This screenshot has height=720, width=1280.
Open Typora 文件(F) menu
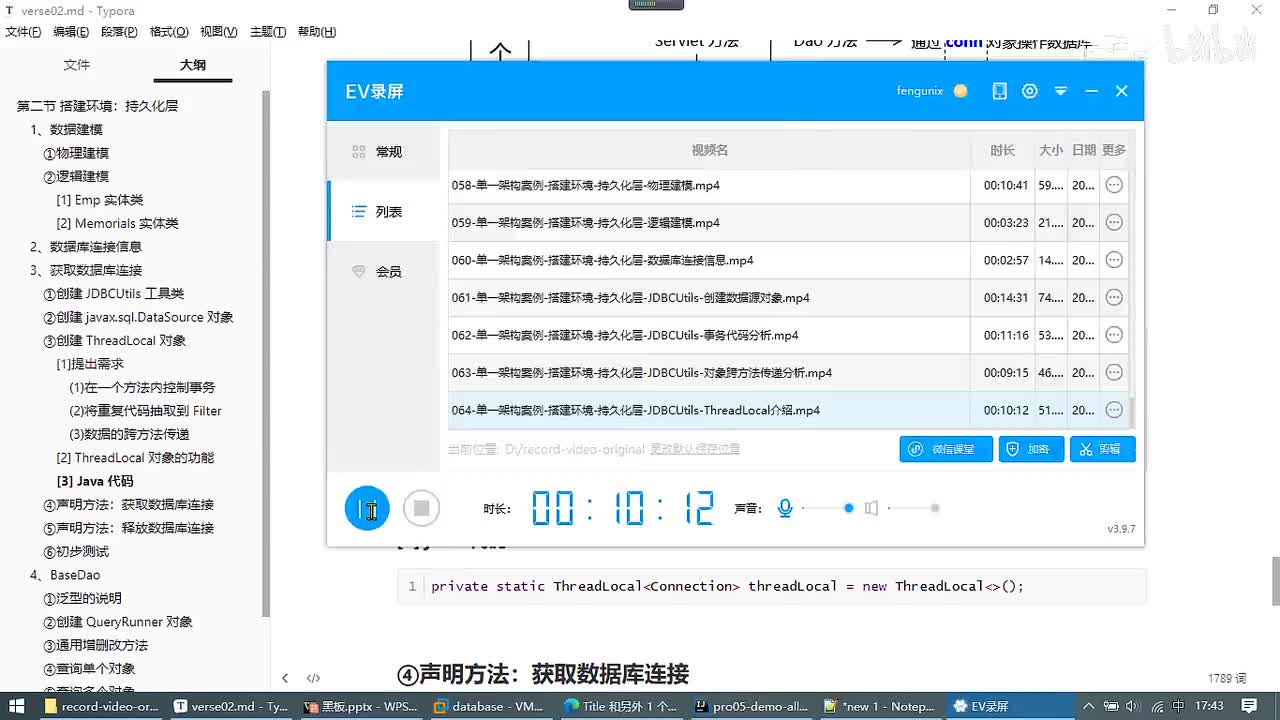23,32
